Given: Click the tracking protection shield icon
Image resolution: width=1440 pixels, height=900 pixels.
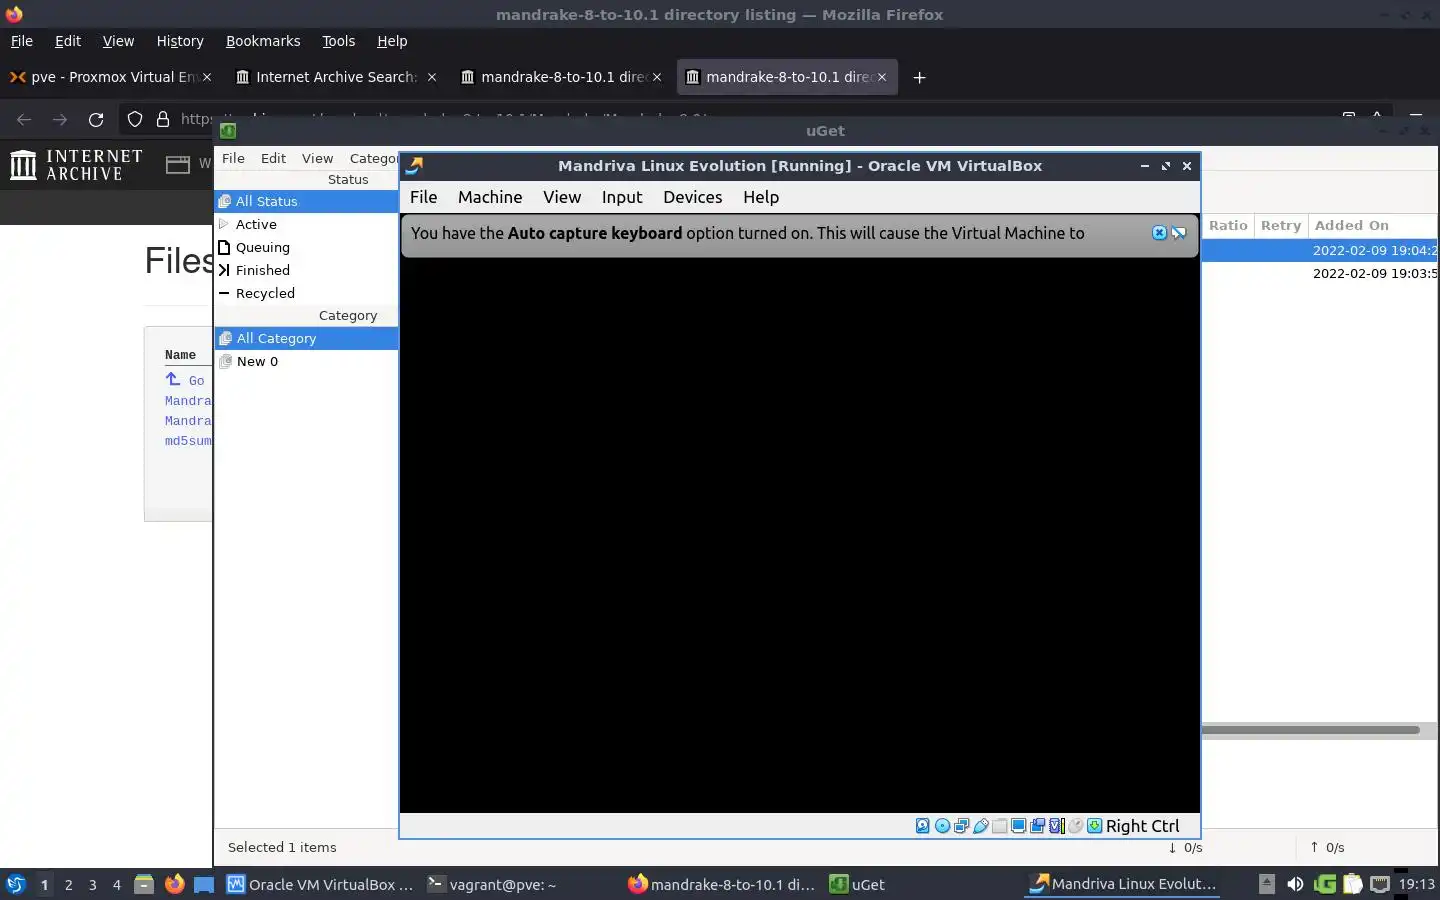Looking at the screenshot, I should [135, 119].
